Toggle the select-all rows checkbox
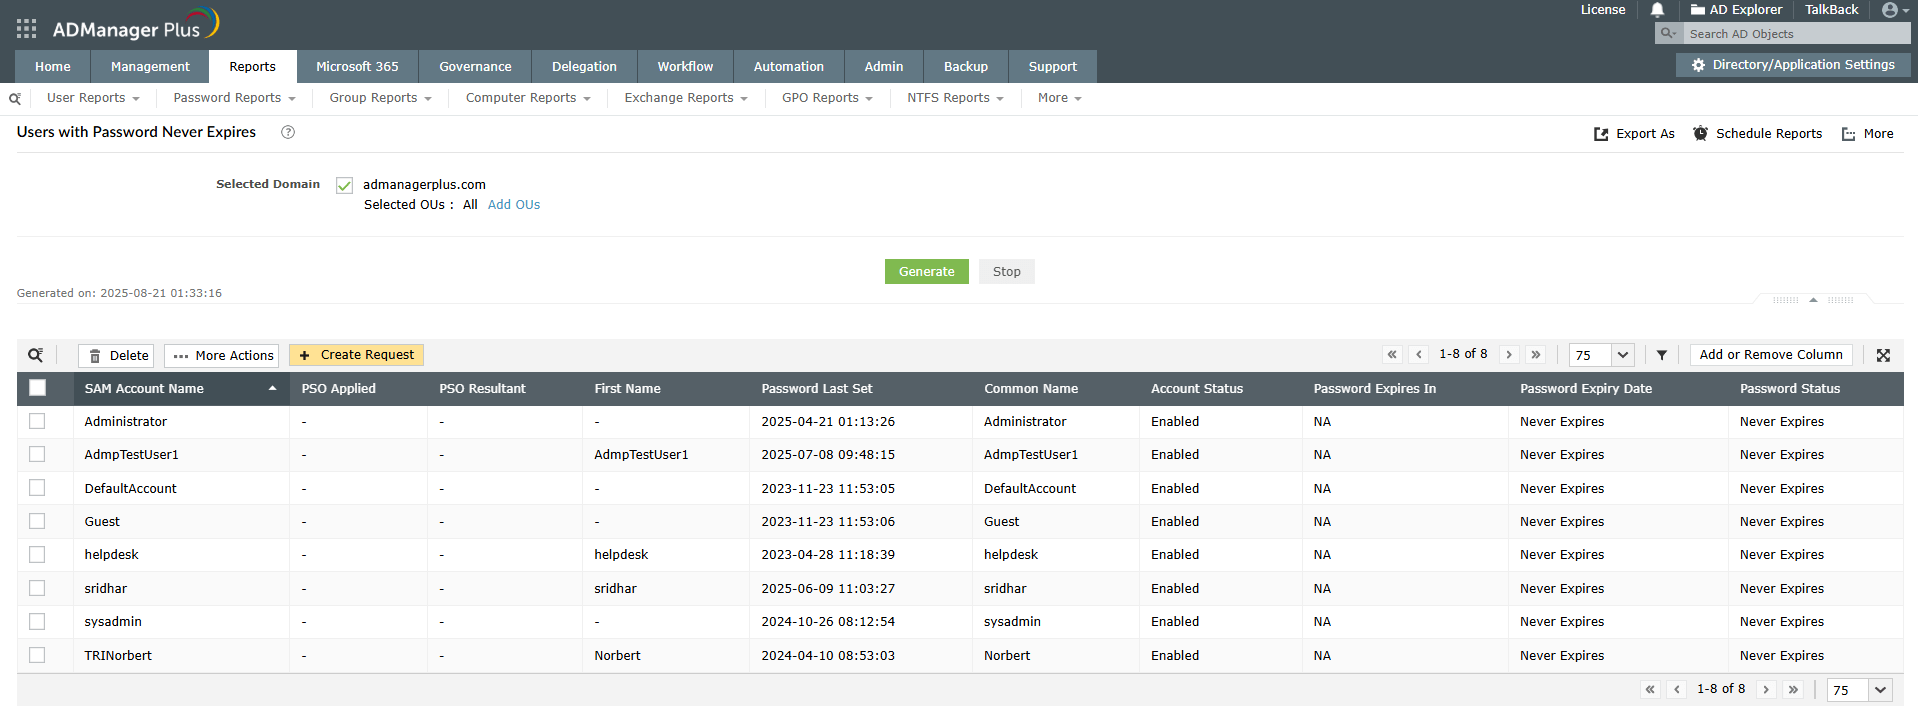1918x728 pixels. tap(38, 388)
